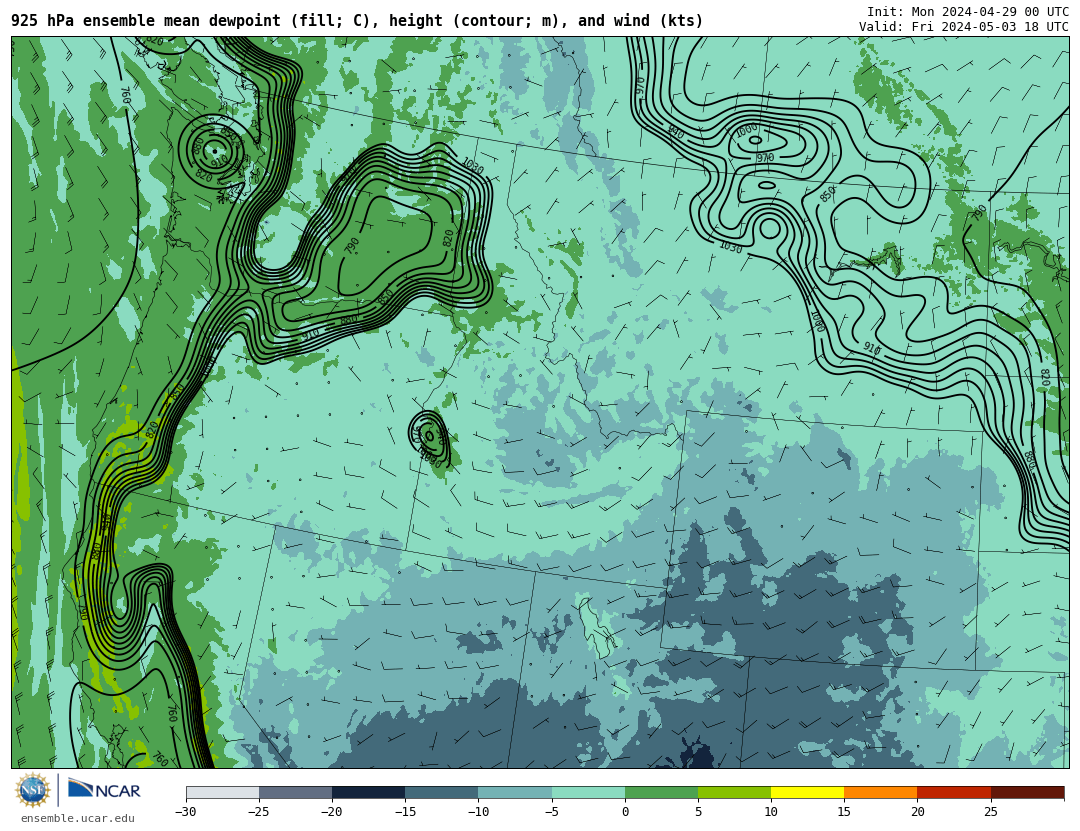Select the 20 to 25 red swatch
Viewport: 1080px width, 831px height.
pyautogui.click(x=954, y=792)
